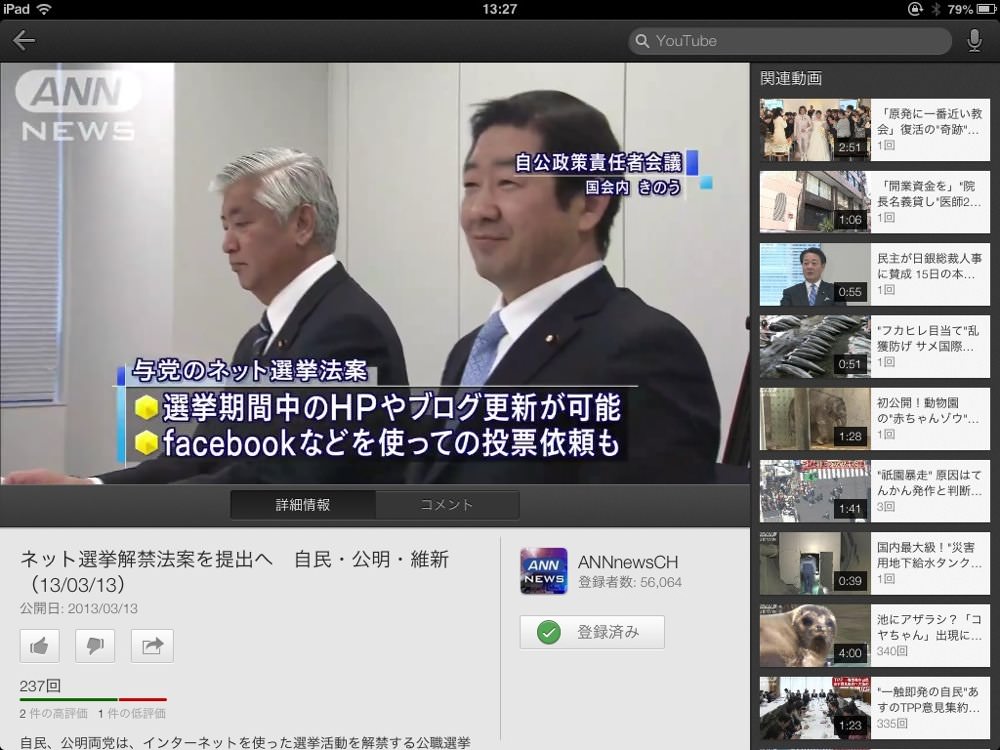This screenshot has height=750, width=1000.
Task: Open TPP meeting video thumbnail 1:23
Action: click(815, 708)
